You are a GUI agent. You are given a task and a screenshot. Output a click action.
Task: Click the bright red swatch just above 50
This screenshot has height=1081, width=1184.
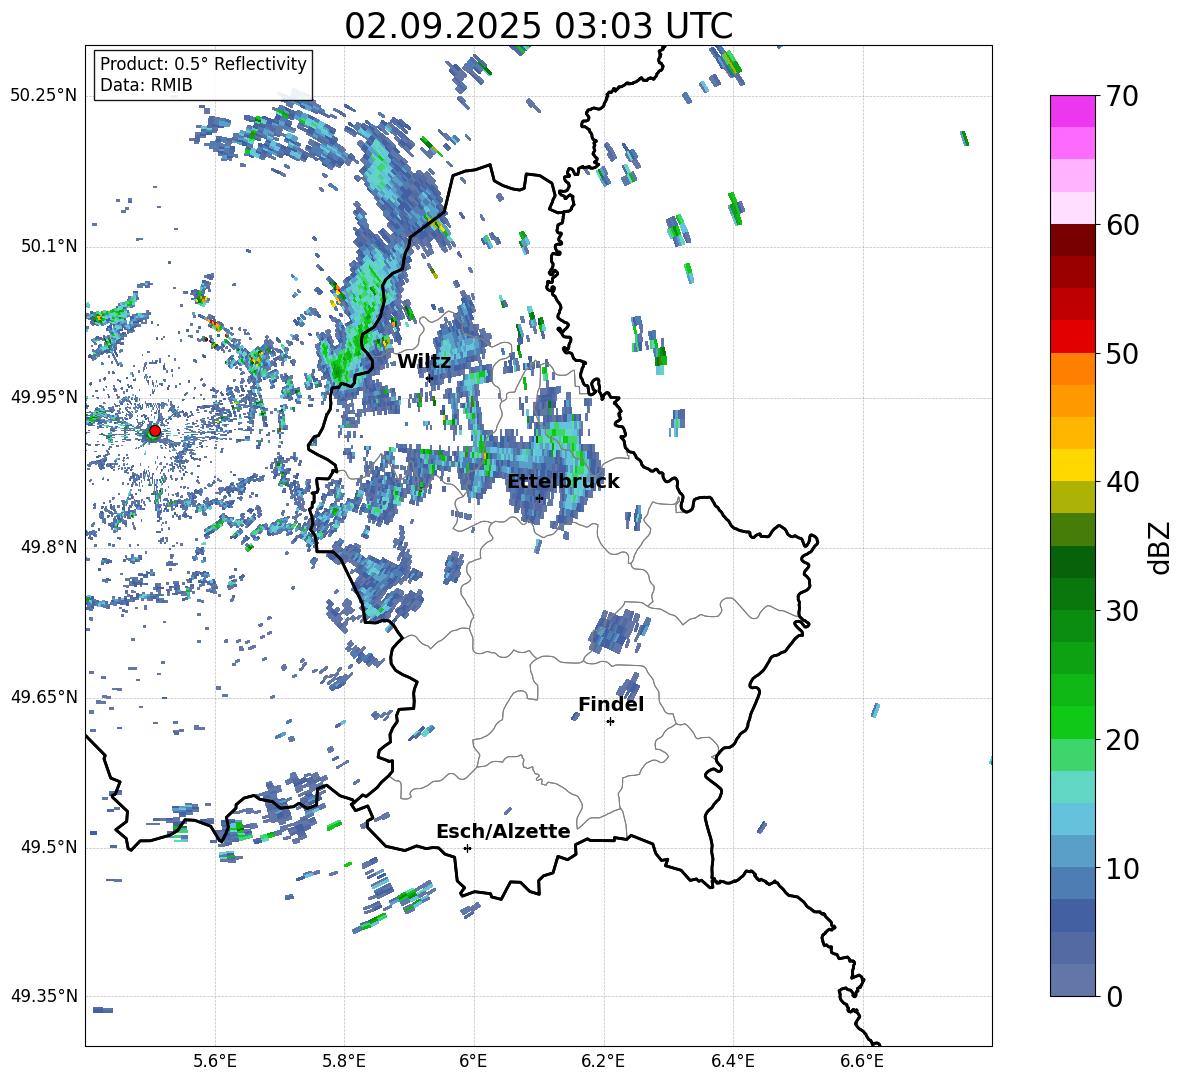tap(1073, 337)
